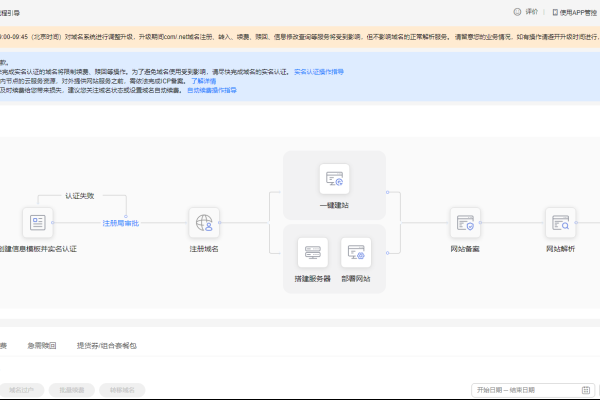
Task: Switch to the 急需赎回 tab
Action: (x=42, y=345)
